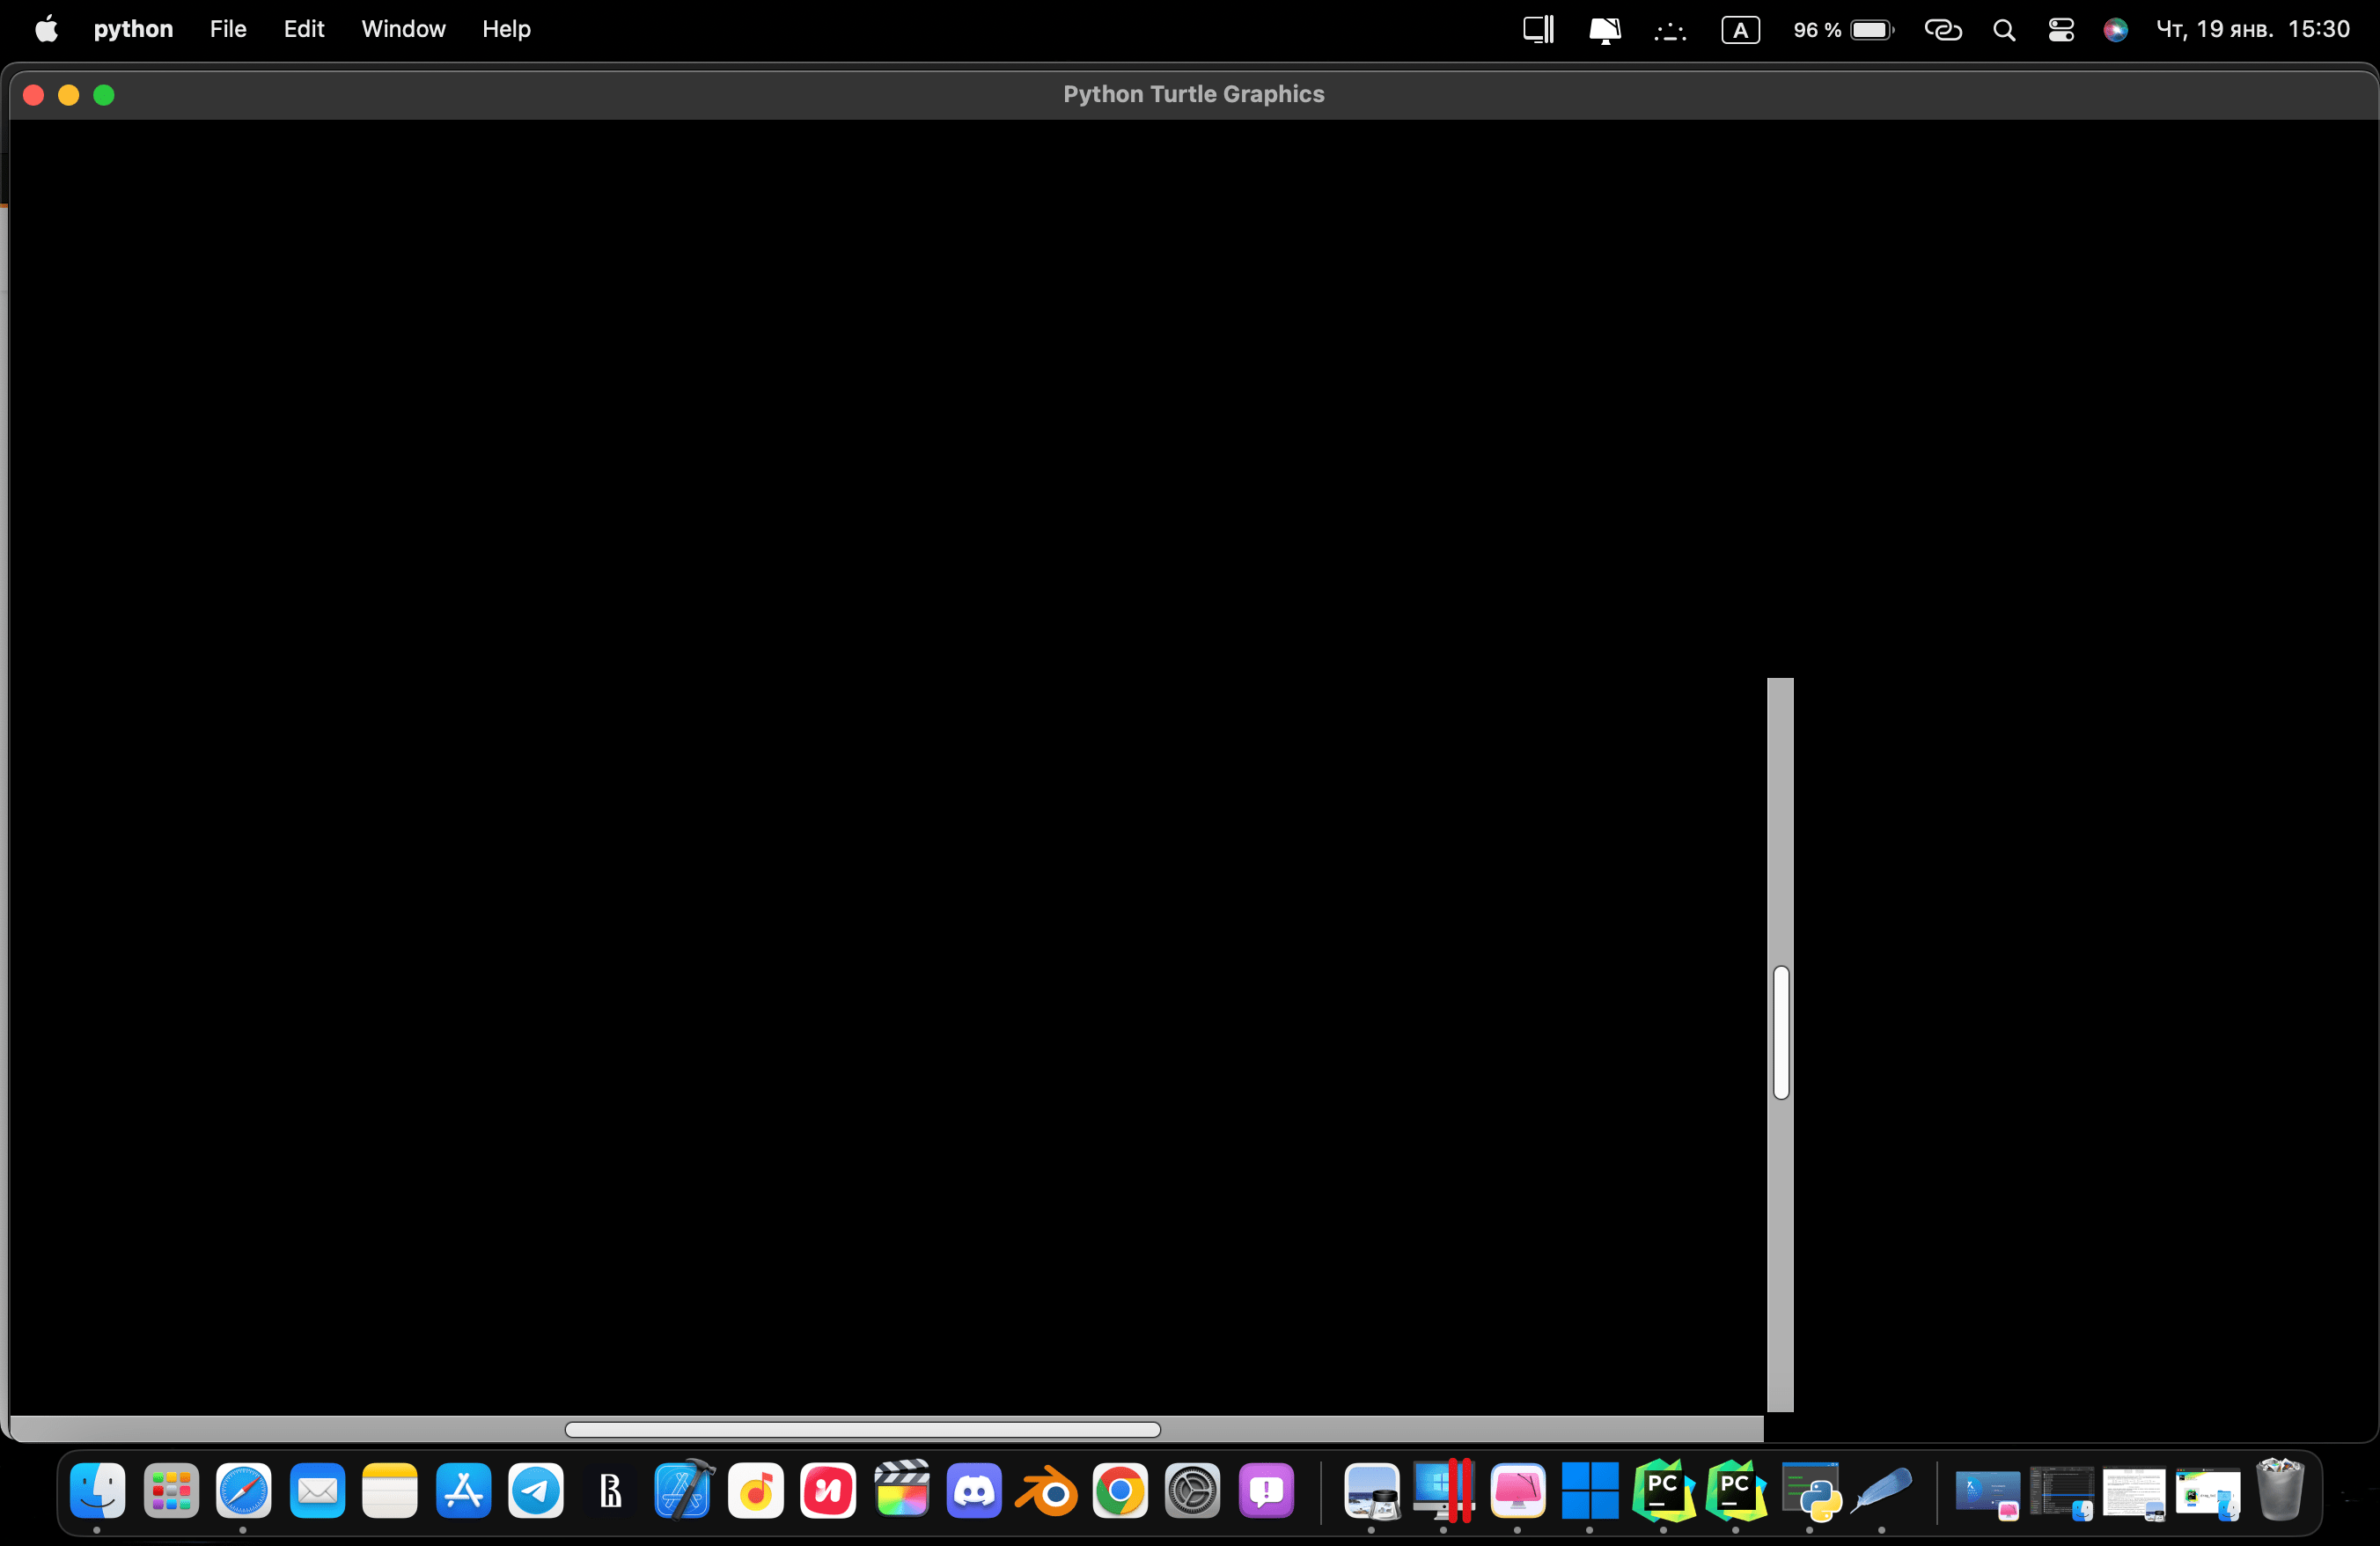Image resolution: width=2380 pixels, height=1546 pixels.
Task: Open minimized CleanMyMac window thumbnail
Action: click(x=1987, y=1493)
